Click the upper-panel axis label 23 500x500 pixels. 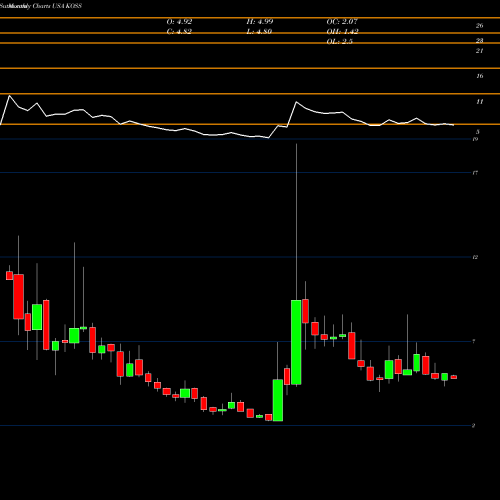479,41
